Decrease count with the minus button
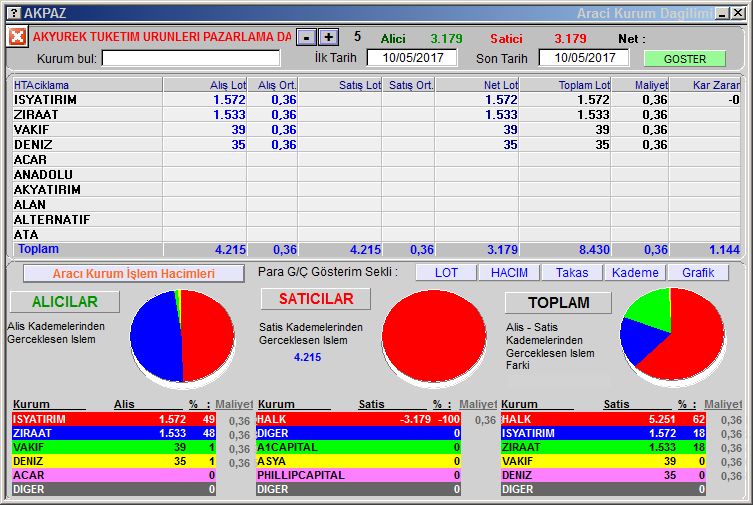 [x=306, y=37]
